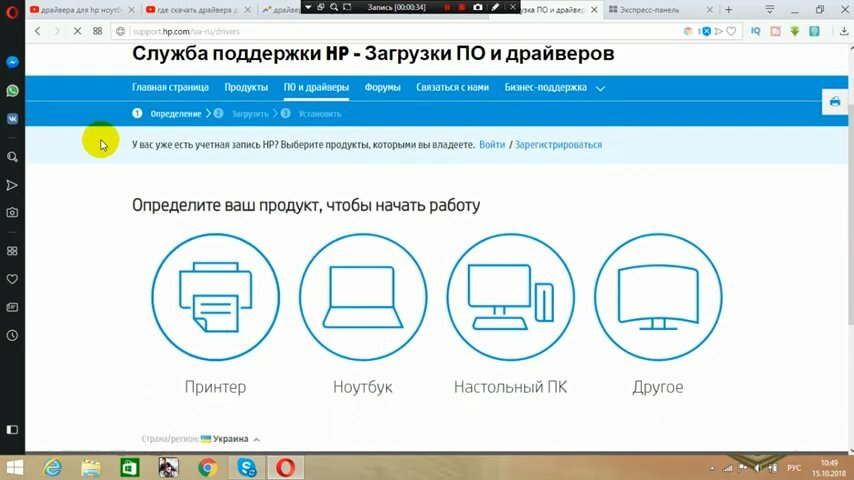854x480 pixels.
Task: Print page using the printer icon button
Action: coord(834,102)
